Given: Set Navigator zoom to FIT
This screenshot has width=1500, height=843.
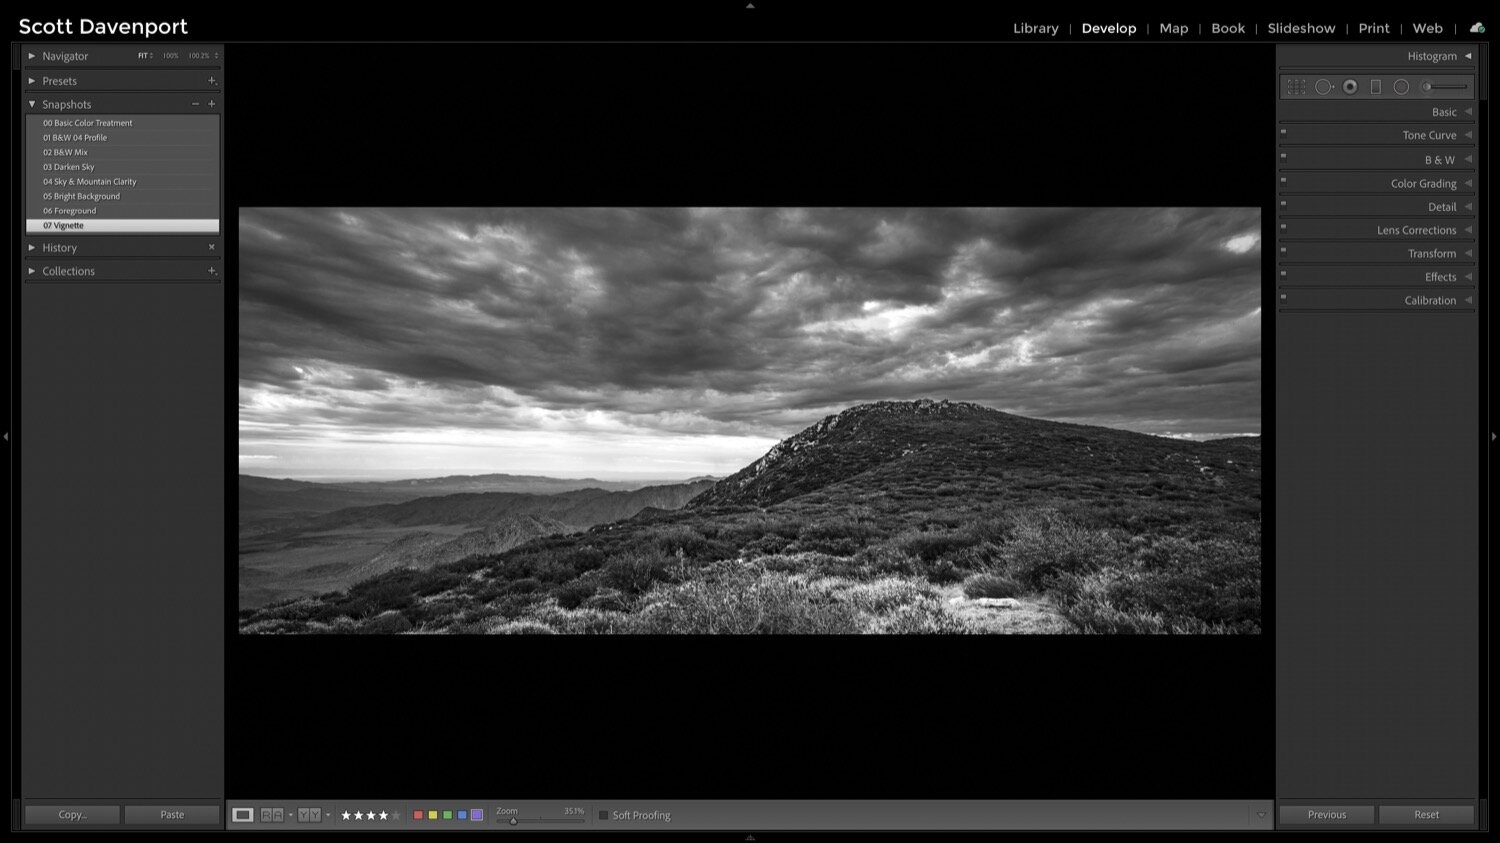Looking at the screenshot, I should pos(145,56).
